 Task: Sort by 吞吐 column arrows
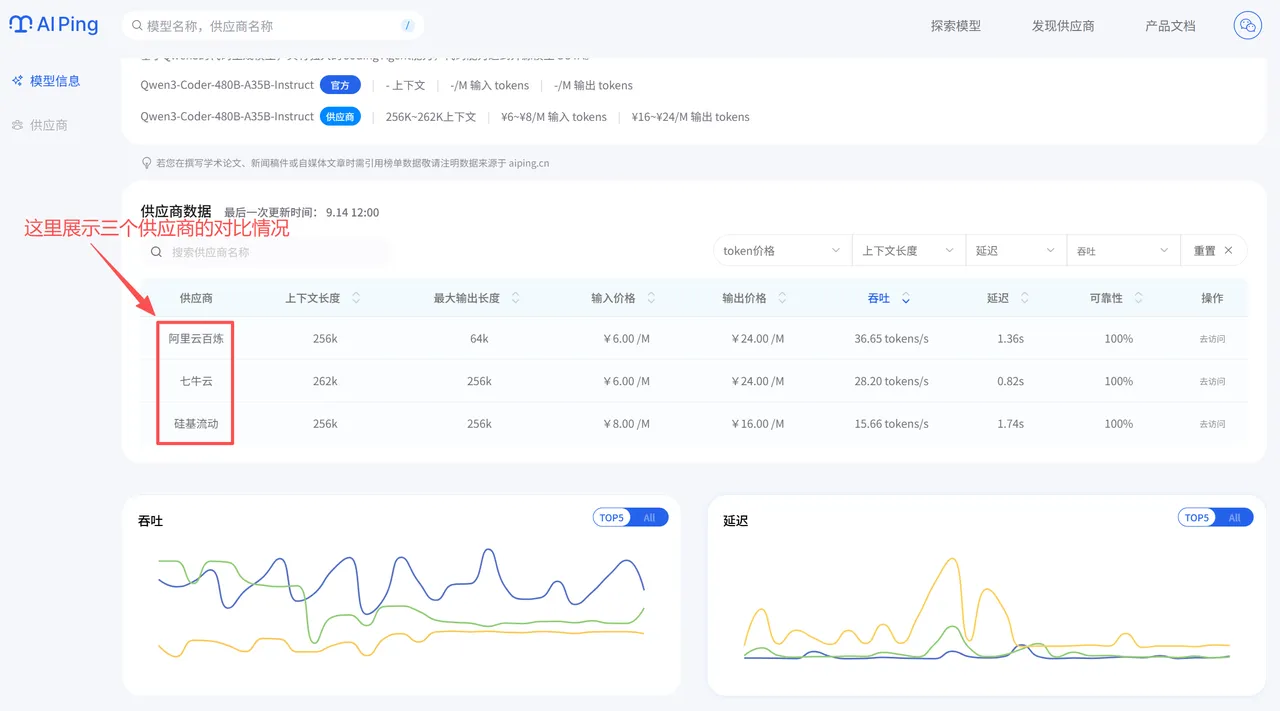905,298
